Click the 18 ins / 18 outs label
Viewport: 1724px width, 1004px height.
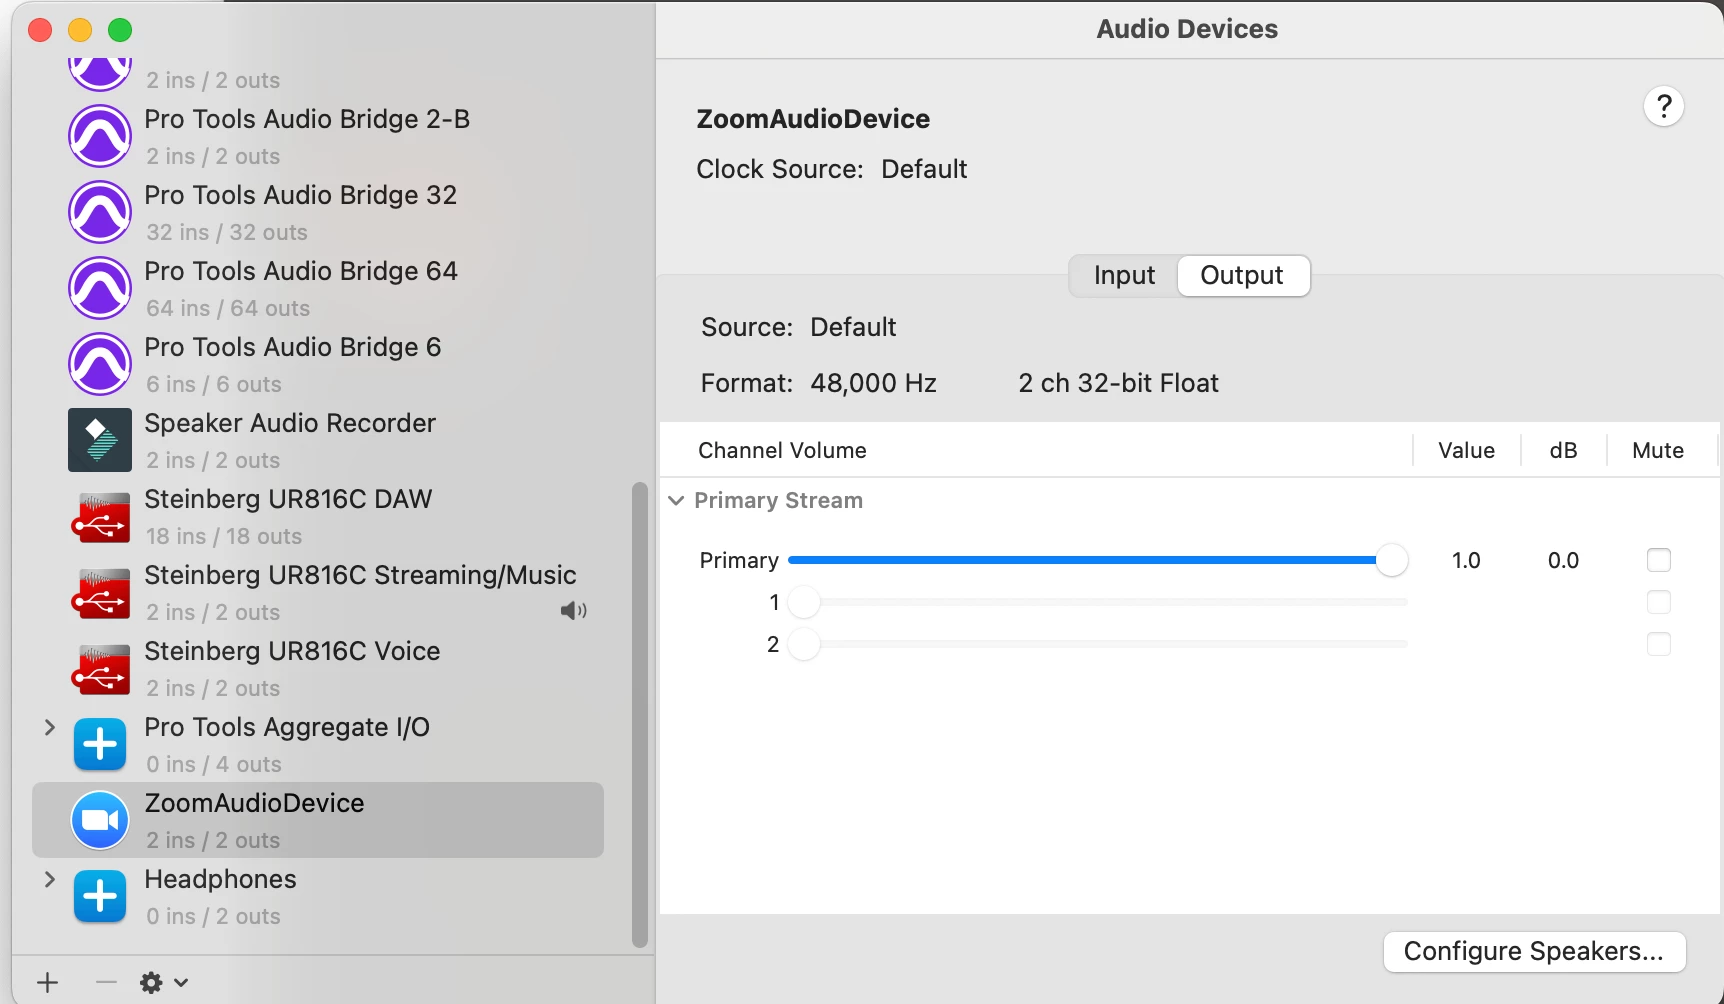click(224, 536)
